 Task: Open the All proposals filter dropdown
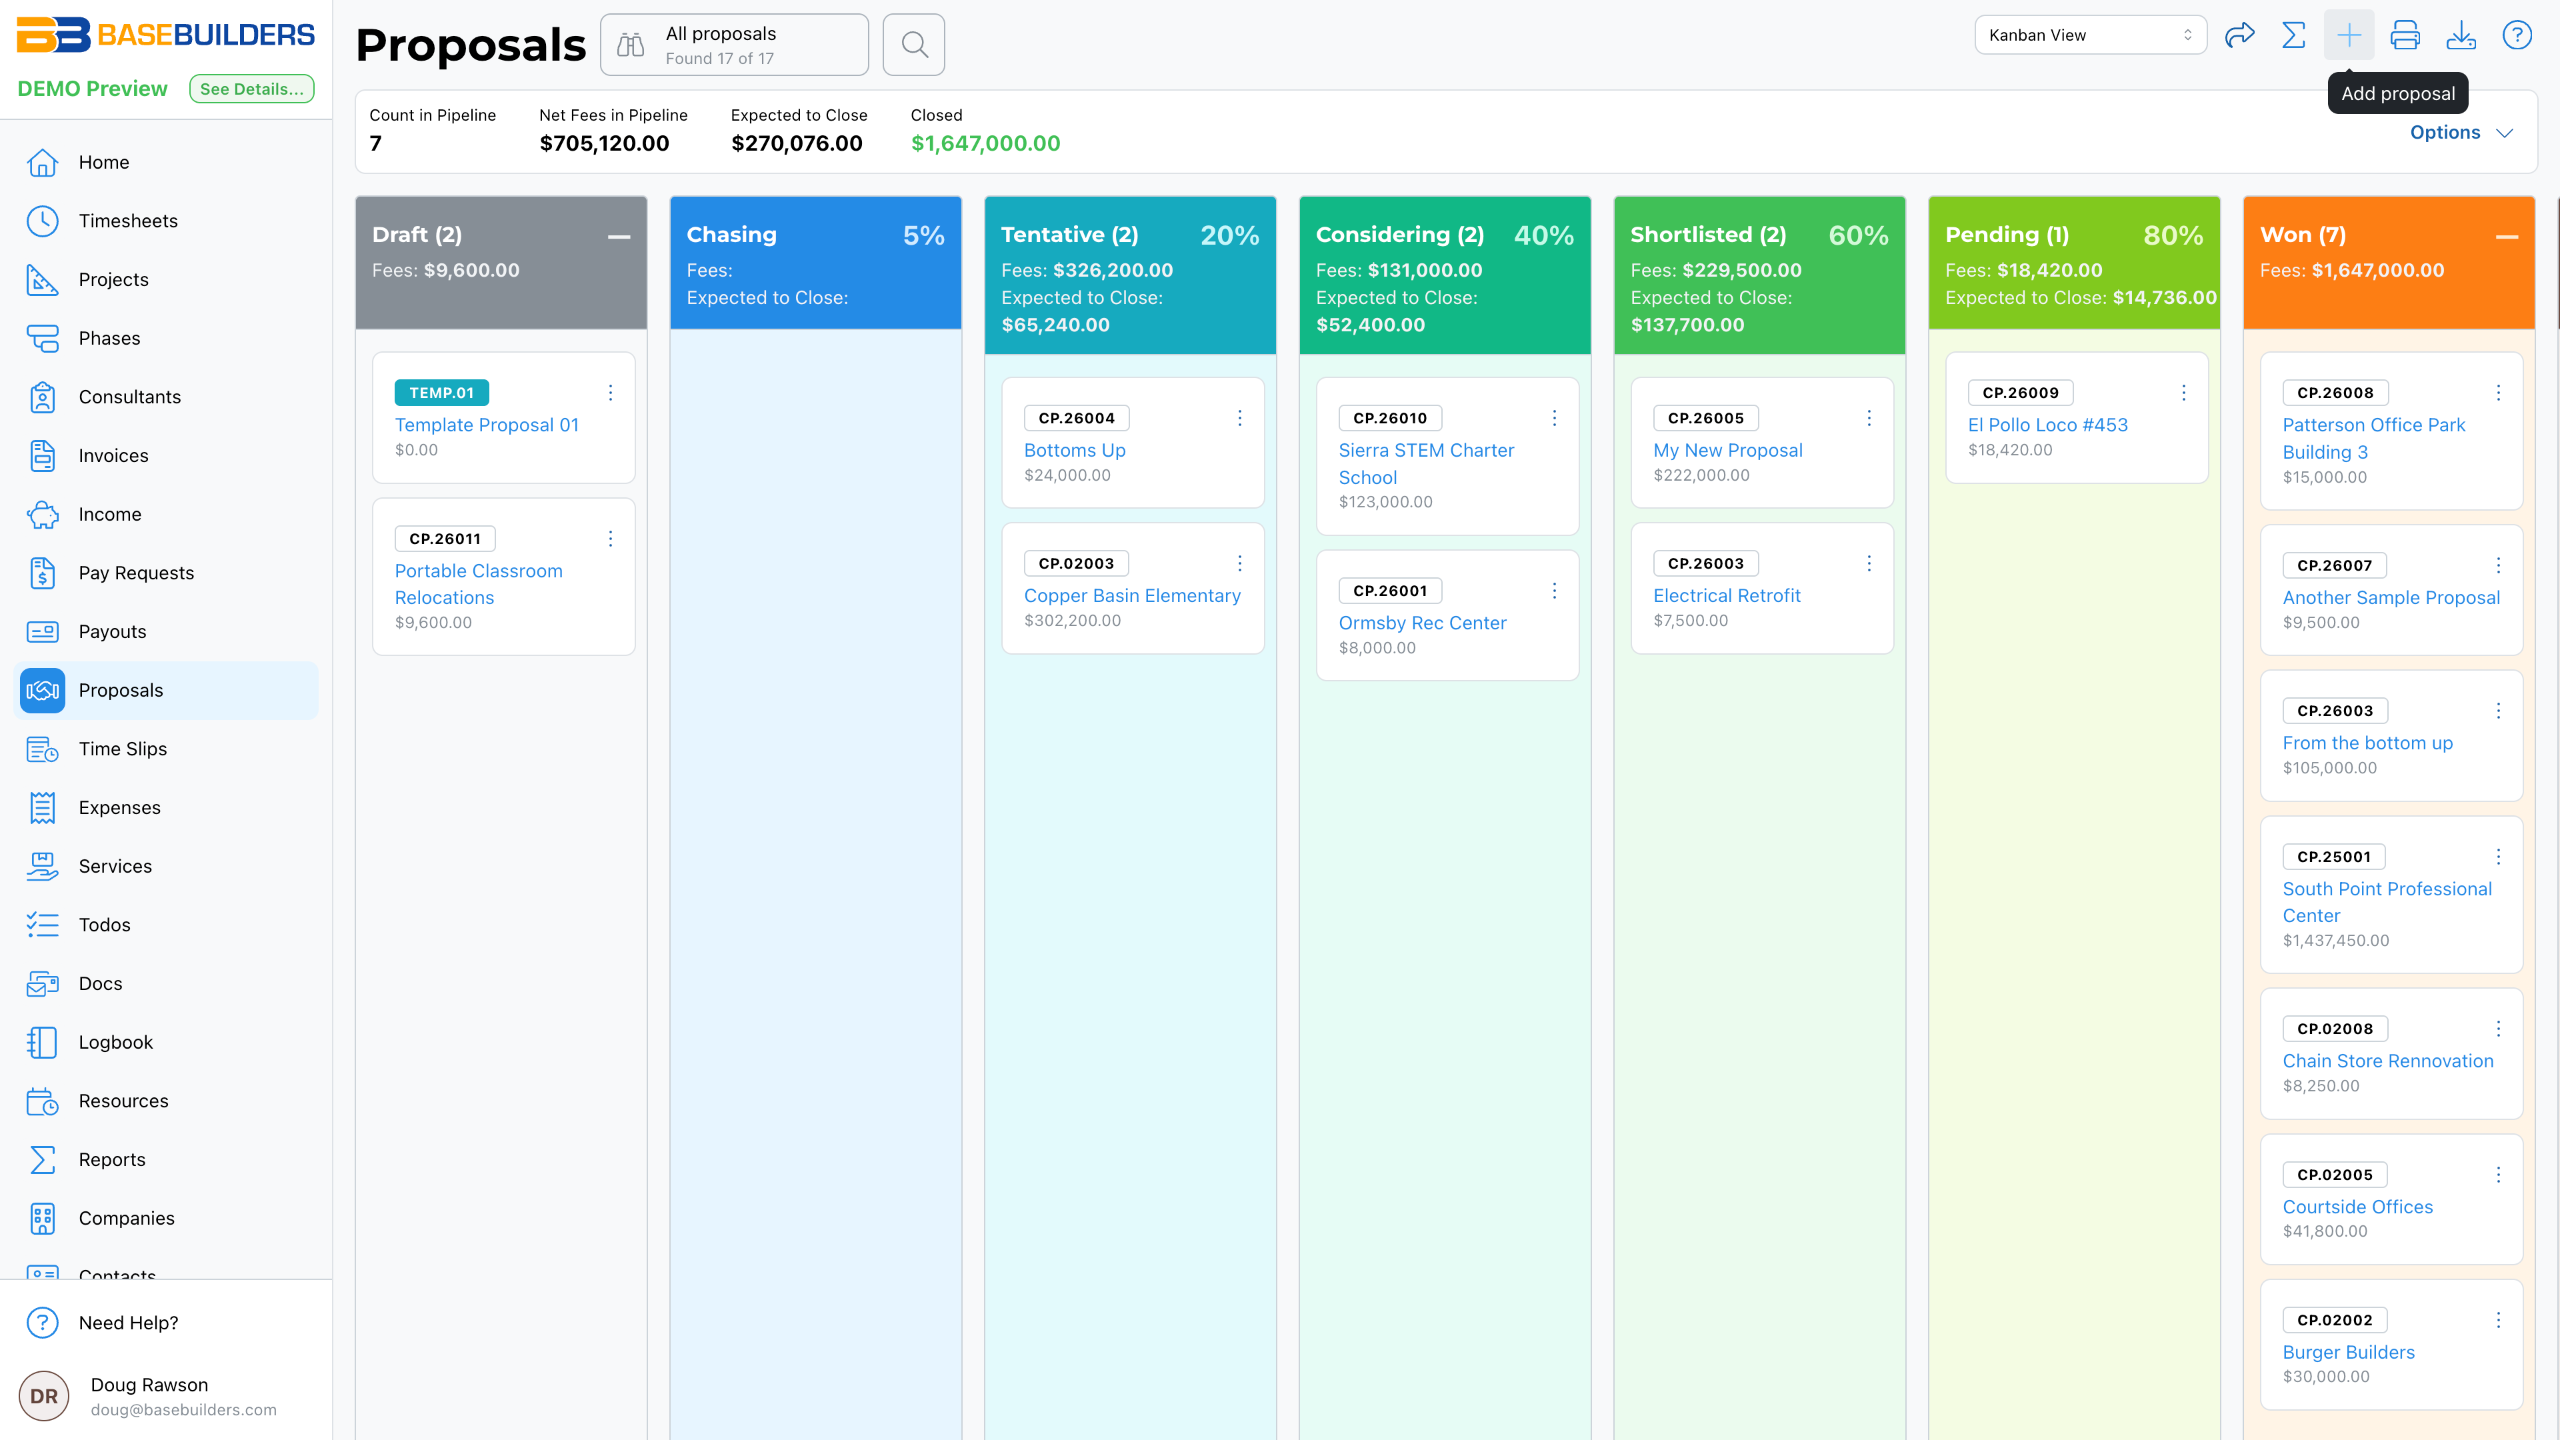click(x=734, y=45)
